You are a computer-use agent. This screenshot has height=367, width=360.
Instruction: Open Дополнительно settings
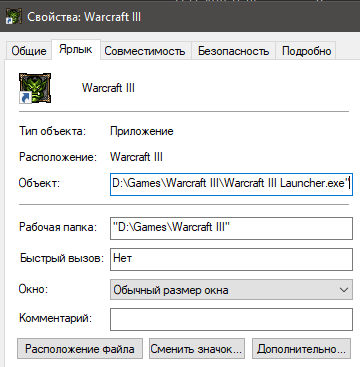[301, 349]
